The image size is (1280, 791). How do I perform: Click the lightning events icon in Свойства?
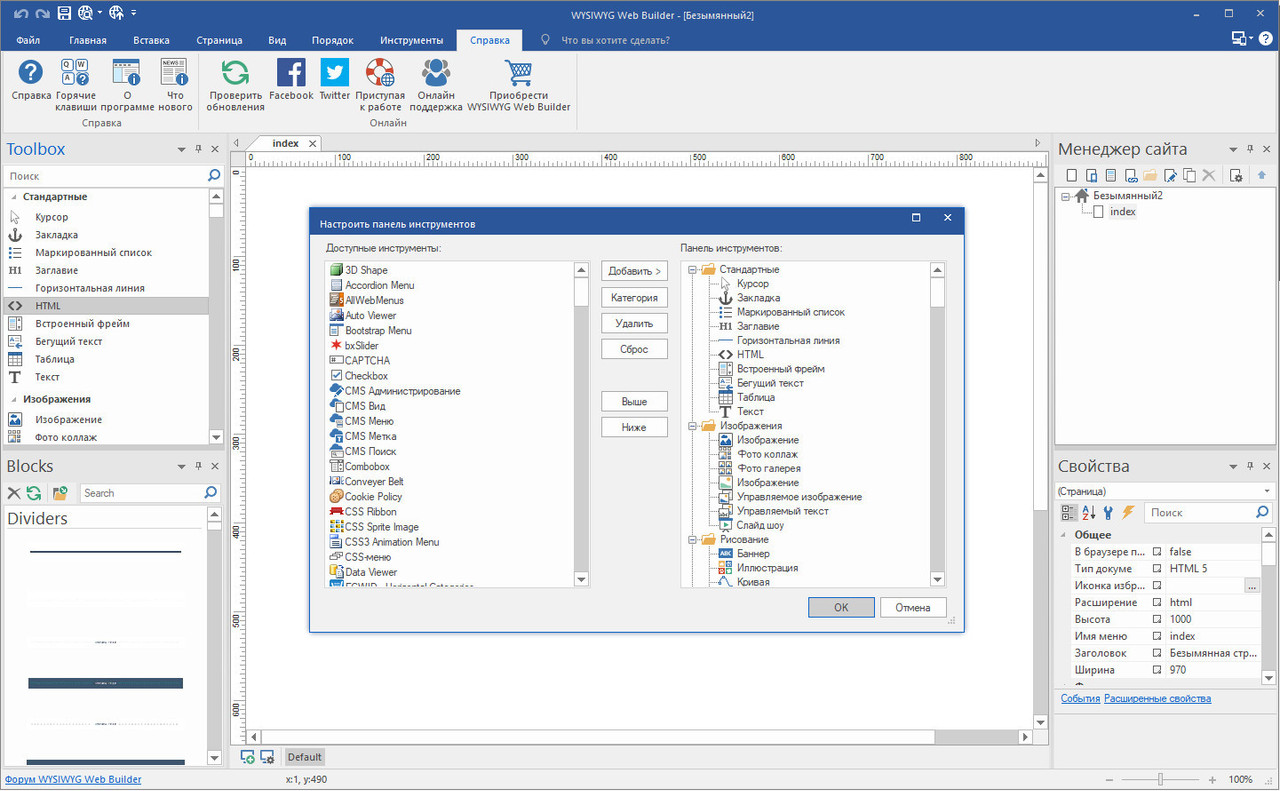tap(1128, 512)
